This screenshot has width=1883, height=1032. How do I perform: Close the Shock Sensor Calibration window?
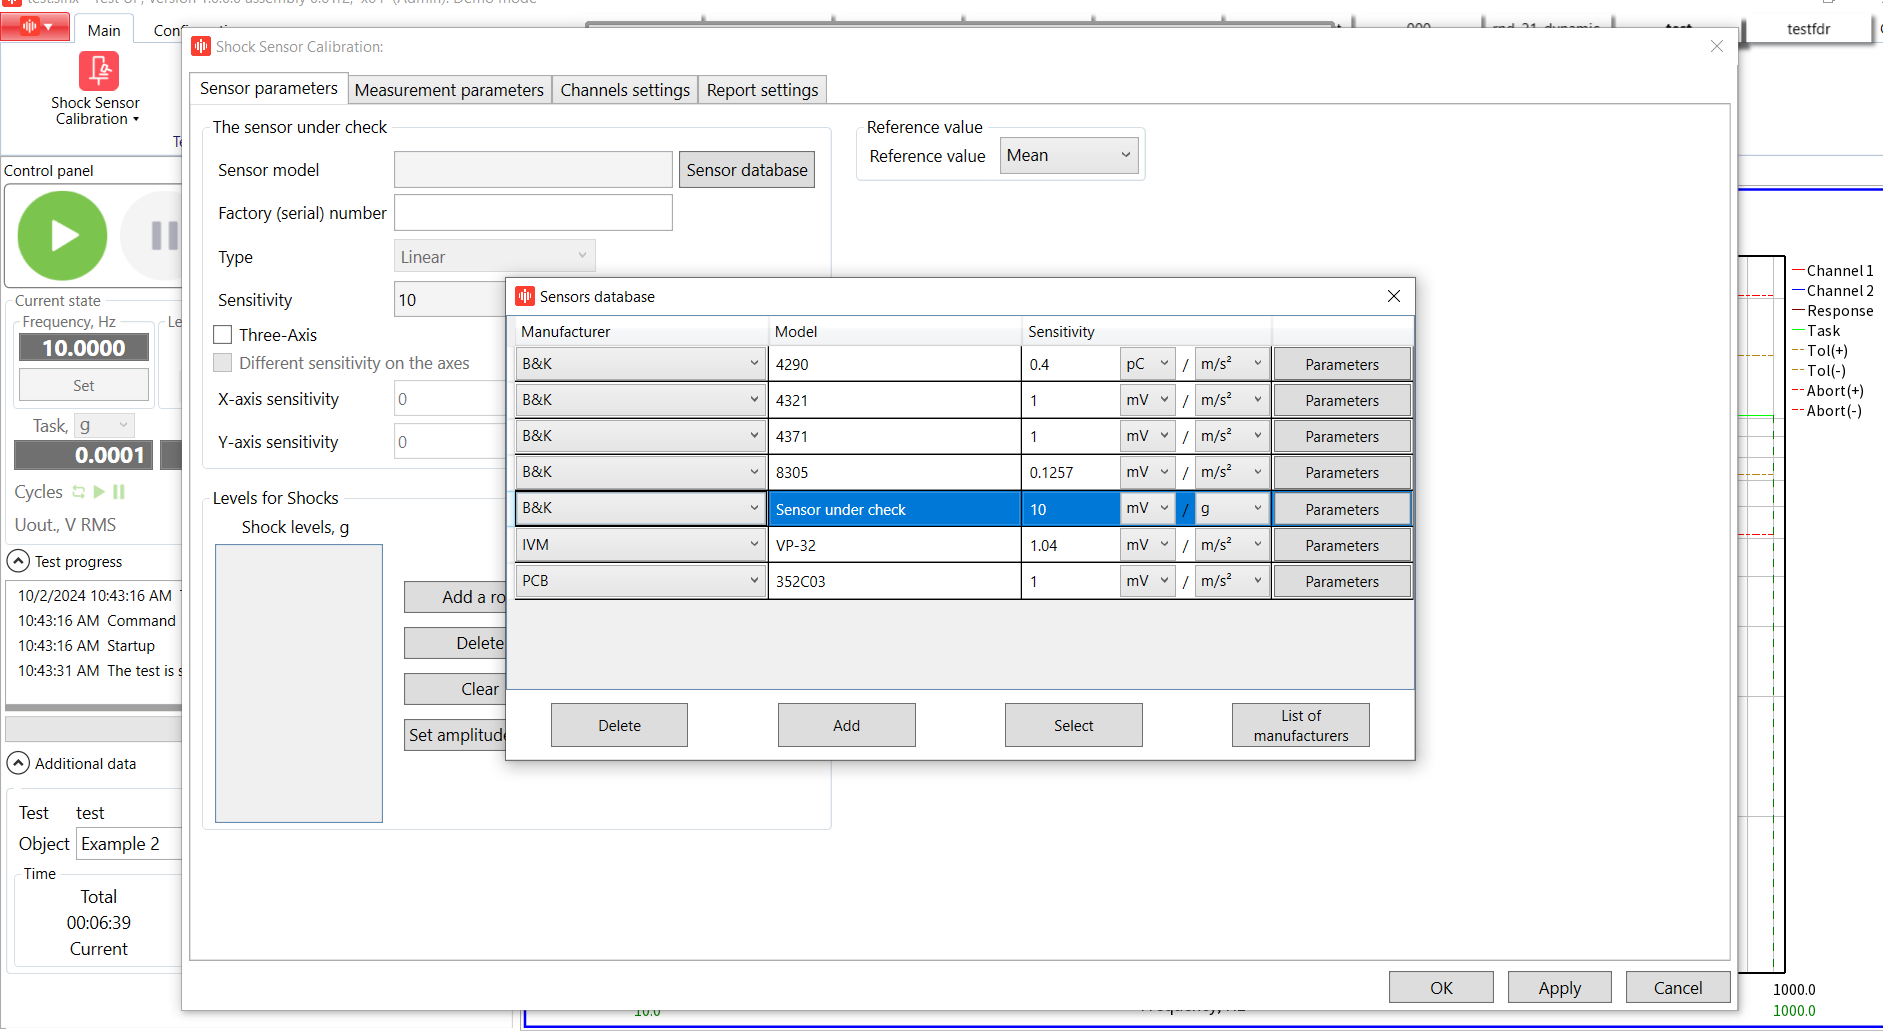click(1717, 46)
